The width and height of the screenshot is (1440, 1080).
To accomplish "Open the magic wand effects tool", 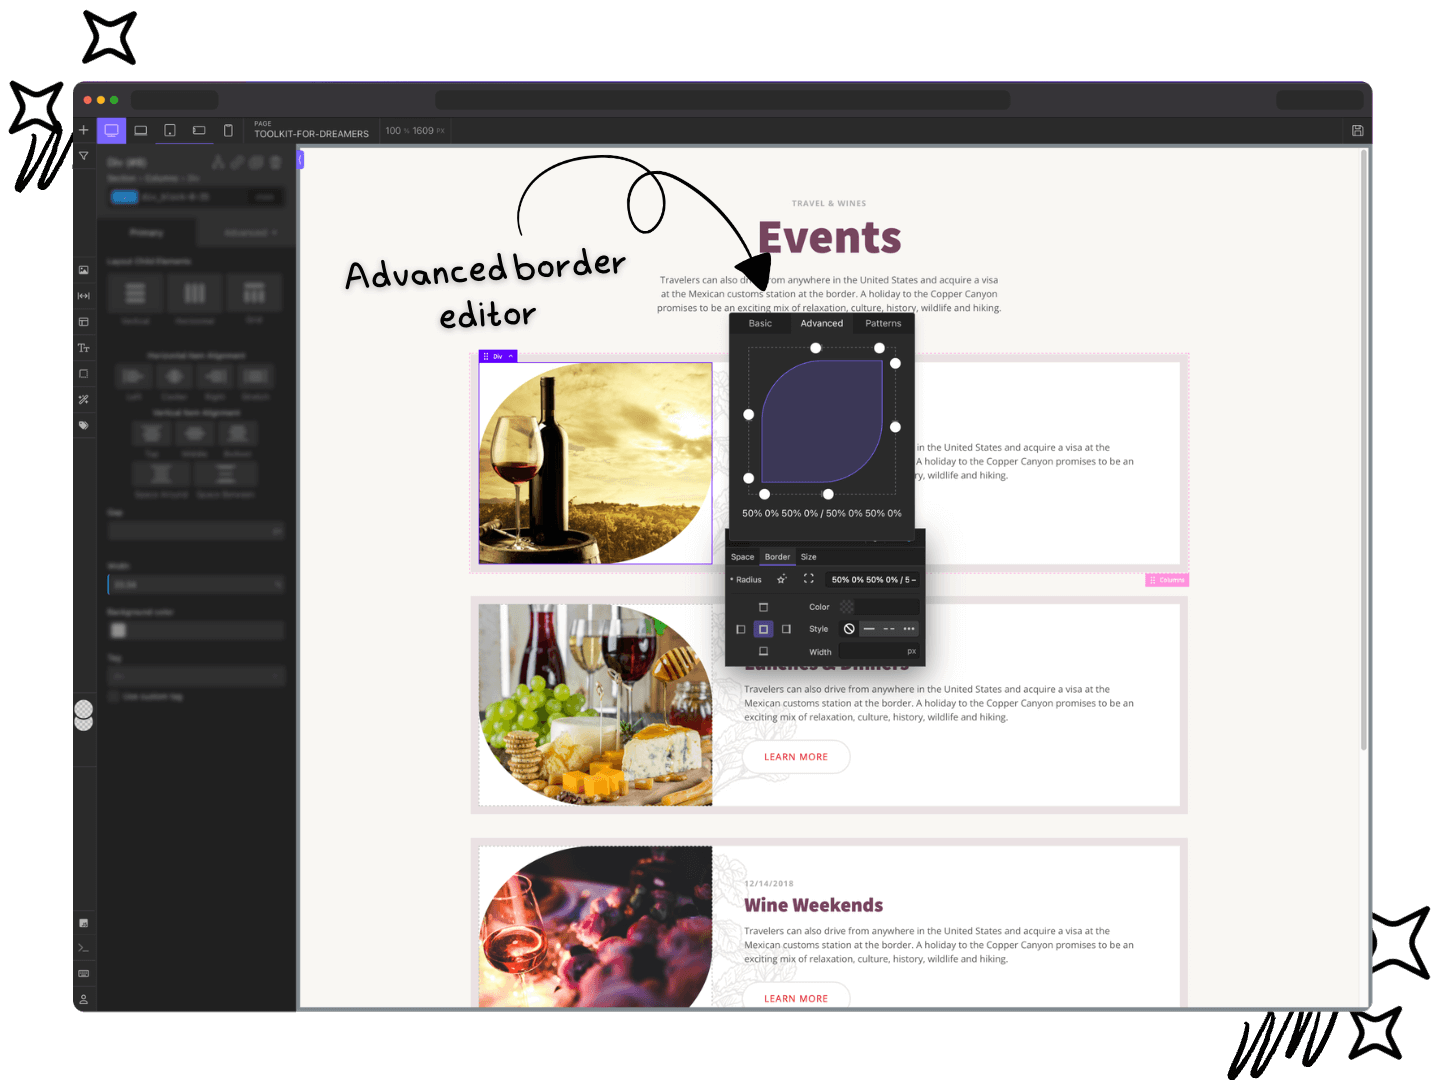I will click(x=84, y=400).
